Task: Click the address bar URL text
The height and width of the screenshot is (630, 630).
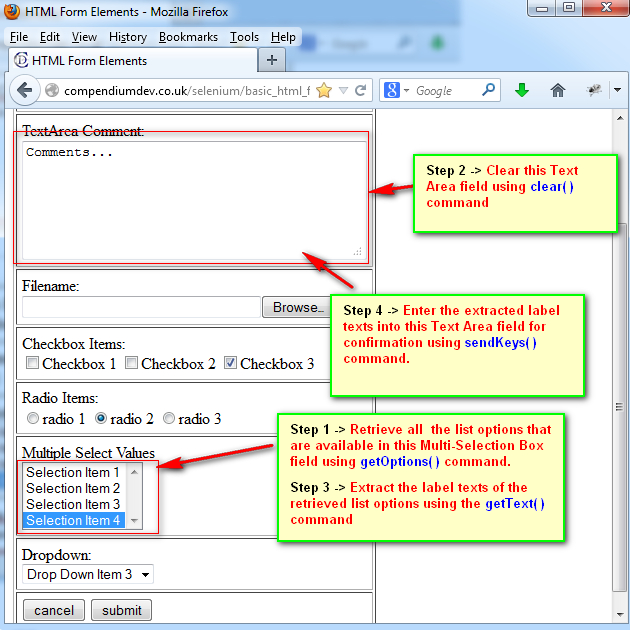Action: pyautogui.click(x=187, y=91)
